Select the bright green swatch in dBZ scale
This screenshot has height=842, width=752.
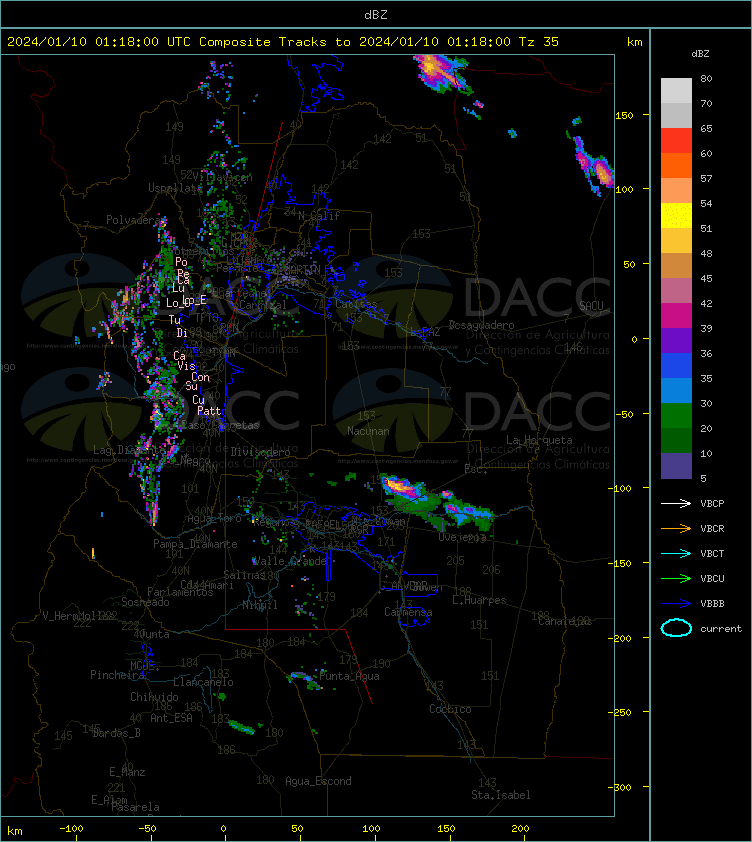[676, 416]
